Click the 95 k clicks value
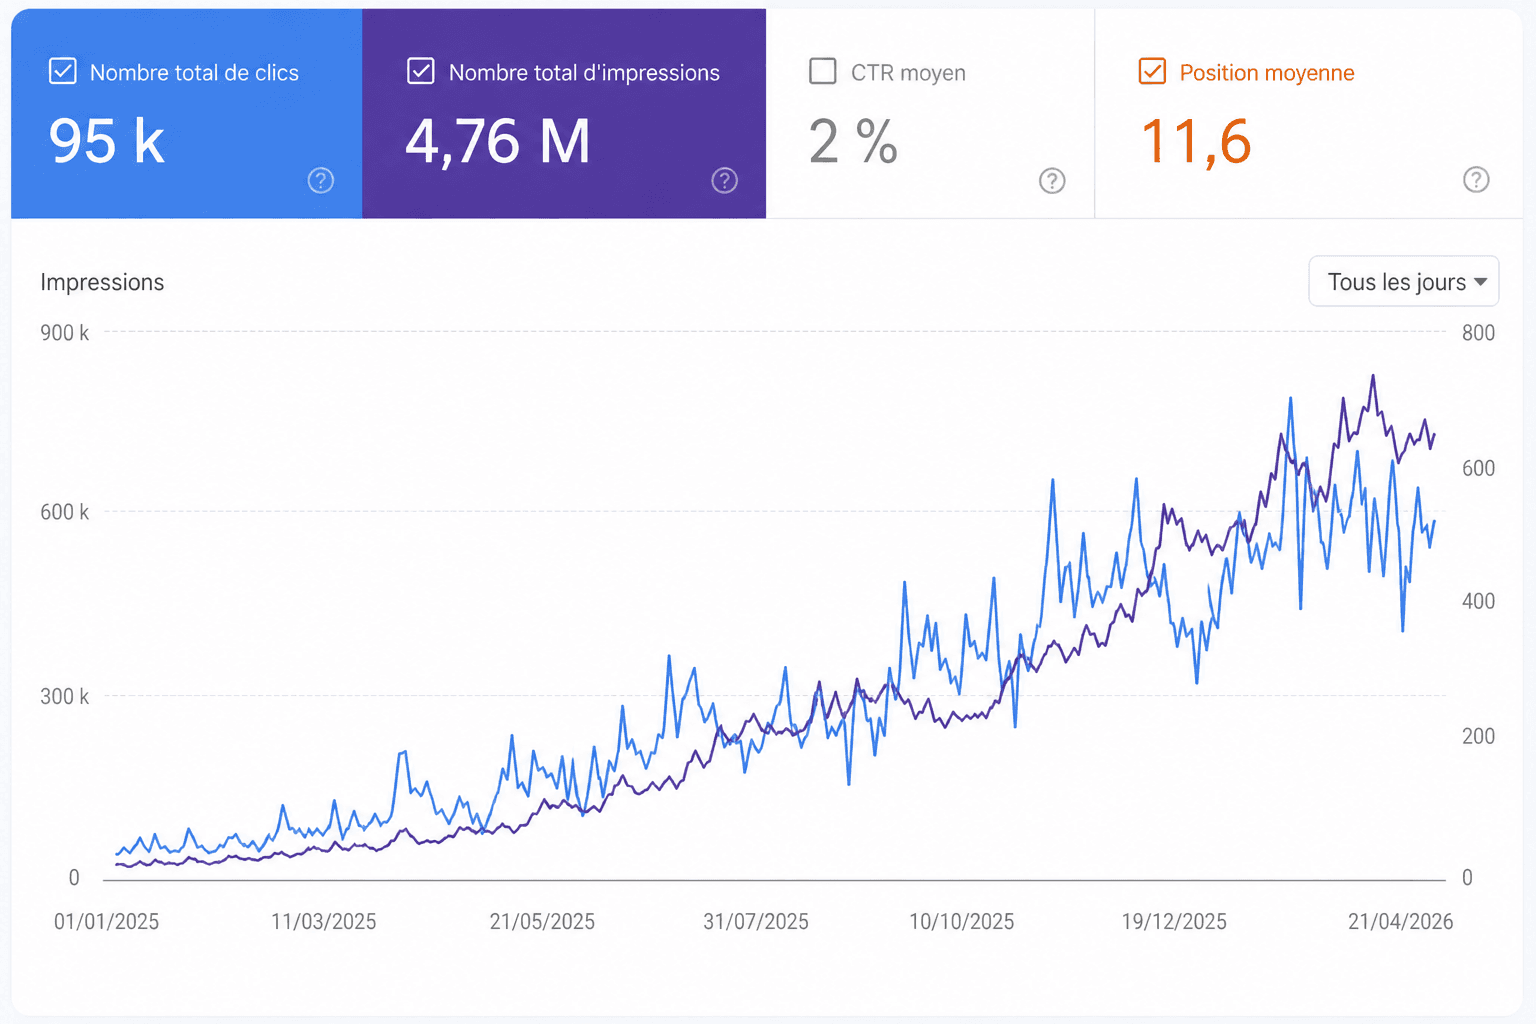 [x=107, y=141]
